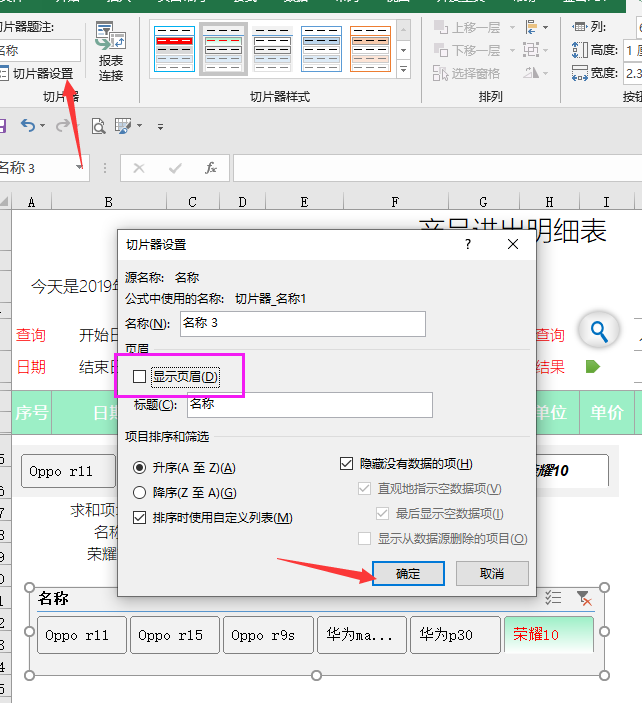Screen dimensions: 642x703
Task: Open Slicer Settings (切片器设置) in ribbon
Action: pos(37,74)
